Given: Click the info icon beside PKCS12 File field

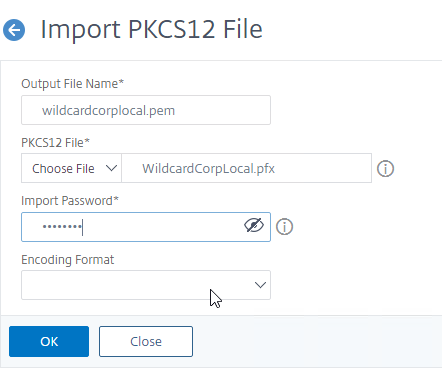Looking at the screenshot, I should 385,168.
